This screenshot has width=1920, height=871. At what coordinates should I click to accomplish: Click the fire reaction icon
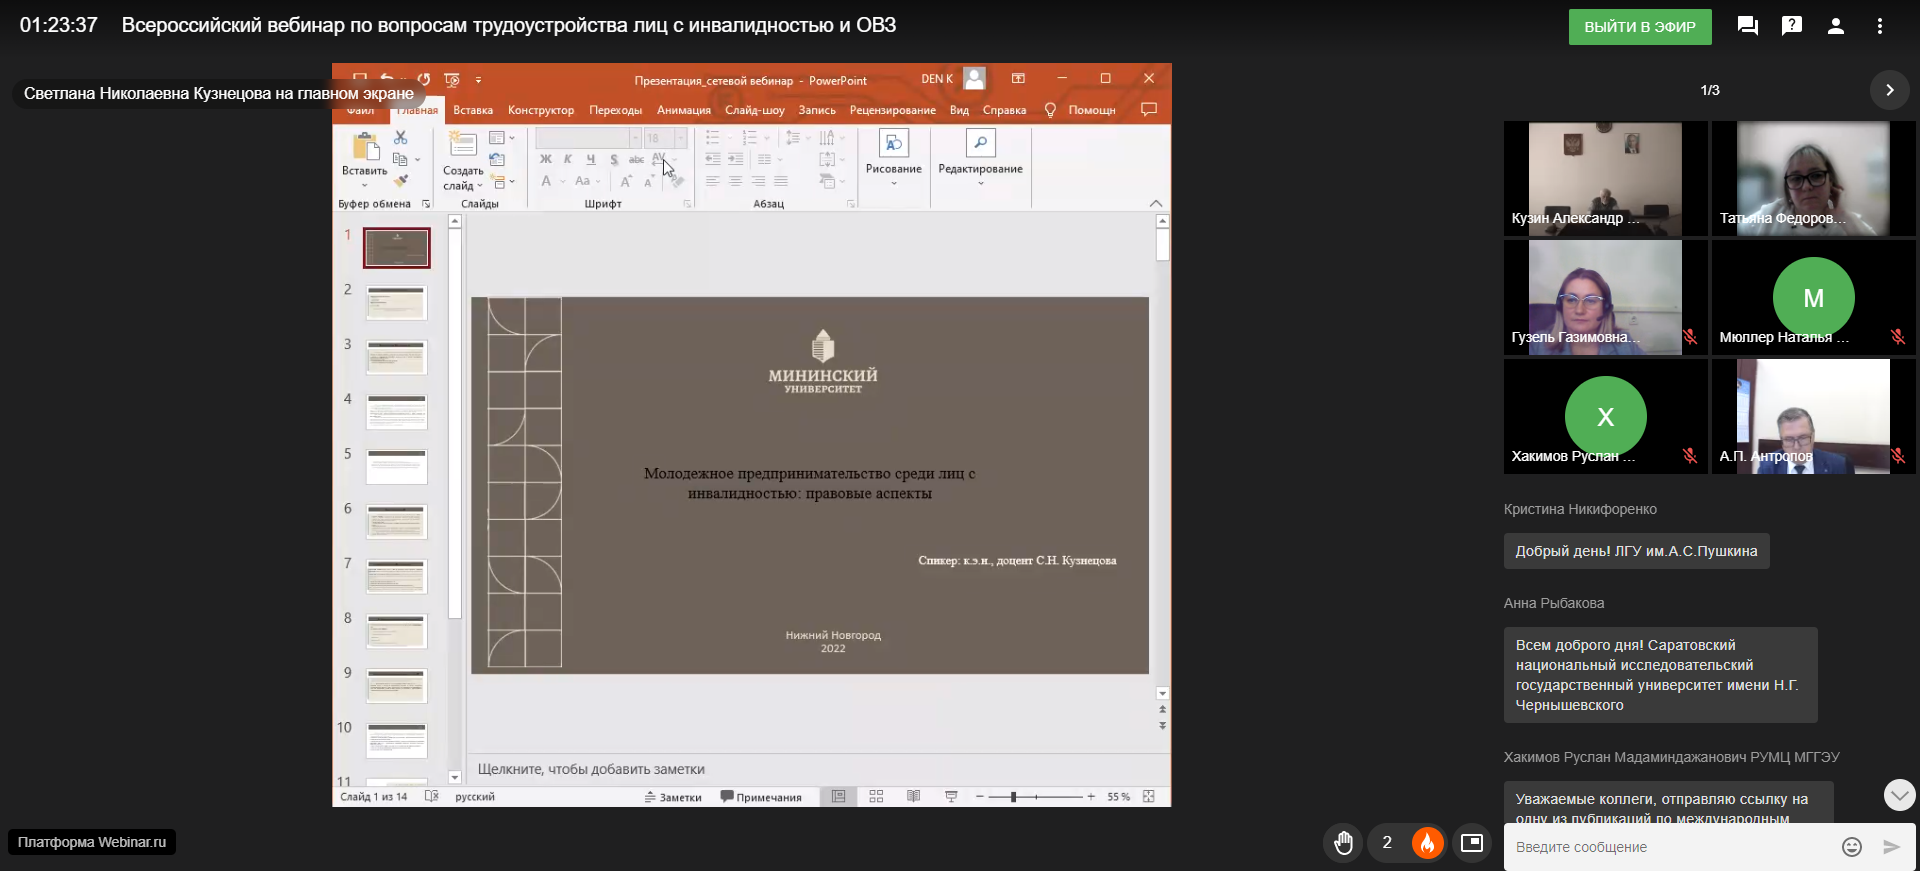(x=1427, y=843)
